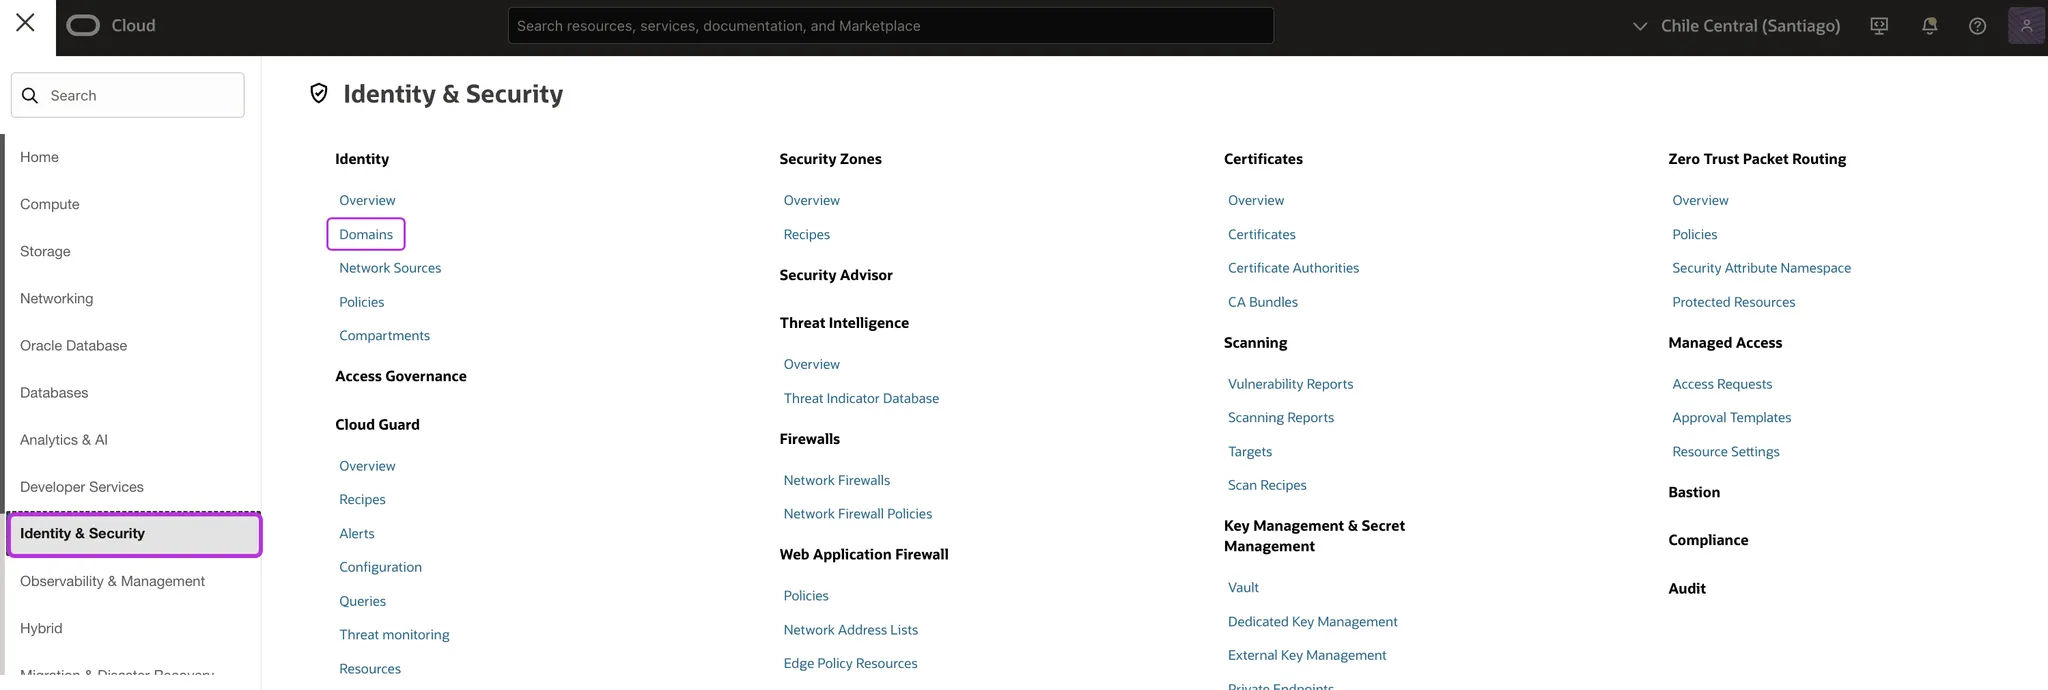Click the Oracle Cloud logo icon

point(83,25)
